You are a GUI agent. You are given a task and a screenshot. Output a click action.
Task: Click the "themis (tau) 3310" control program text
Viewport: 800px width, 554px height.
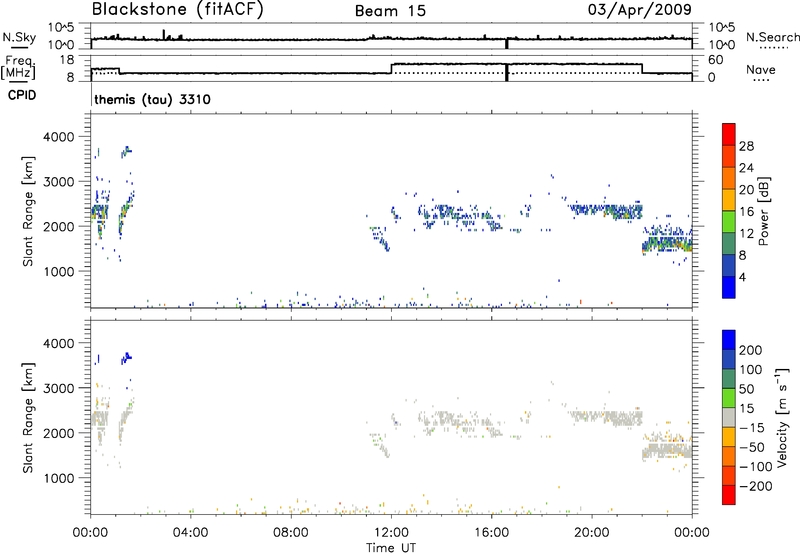click(153, 99)
